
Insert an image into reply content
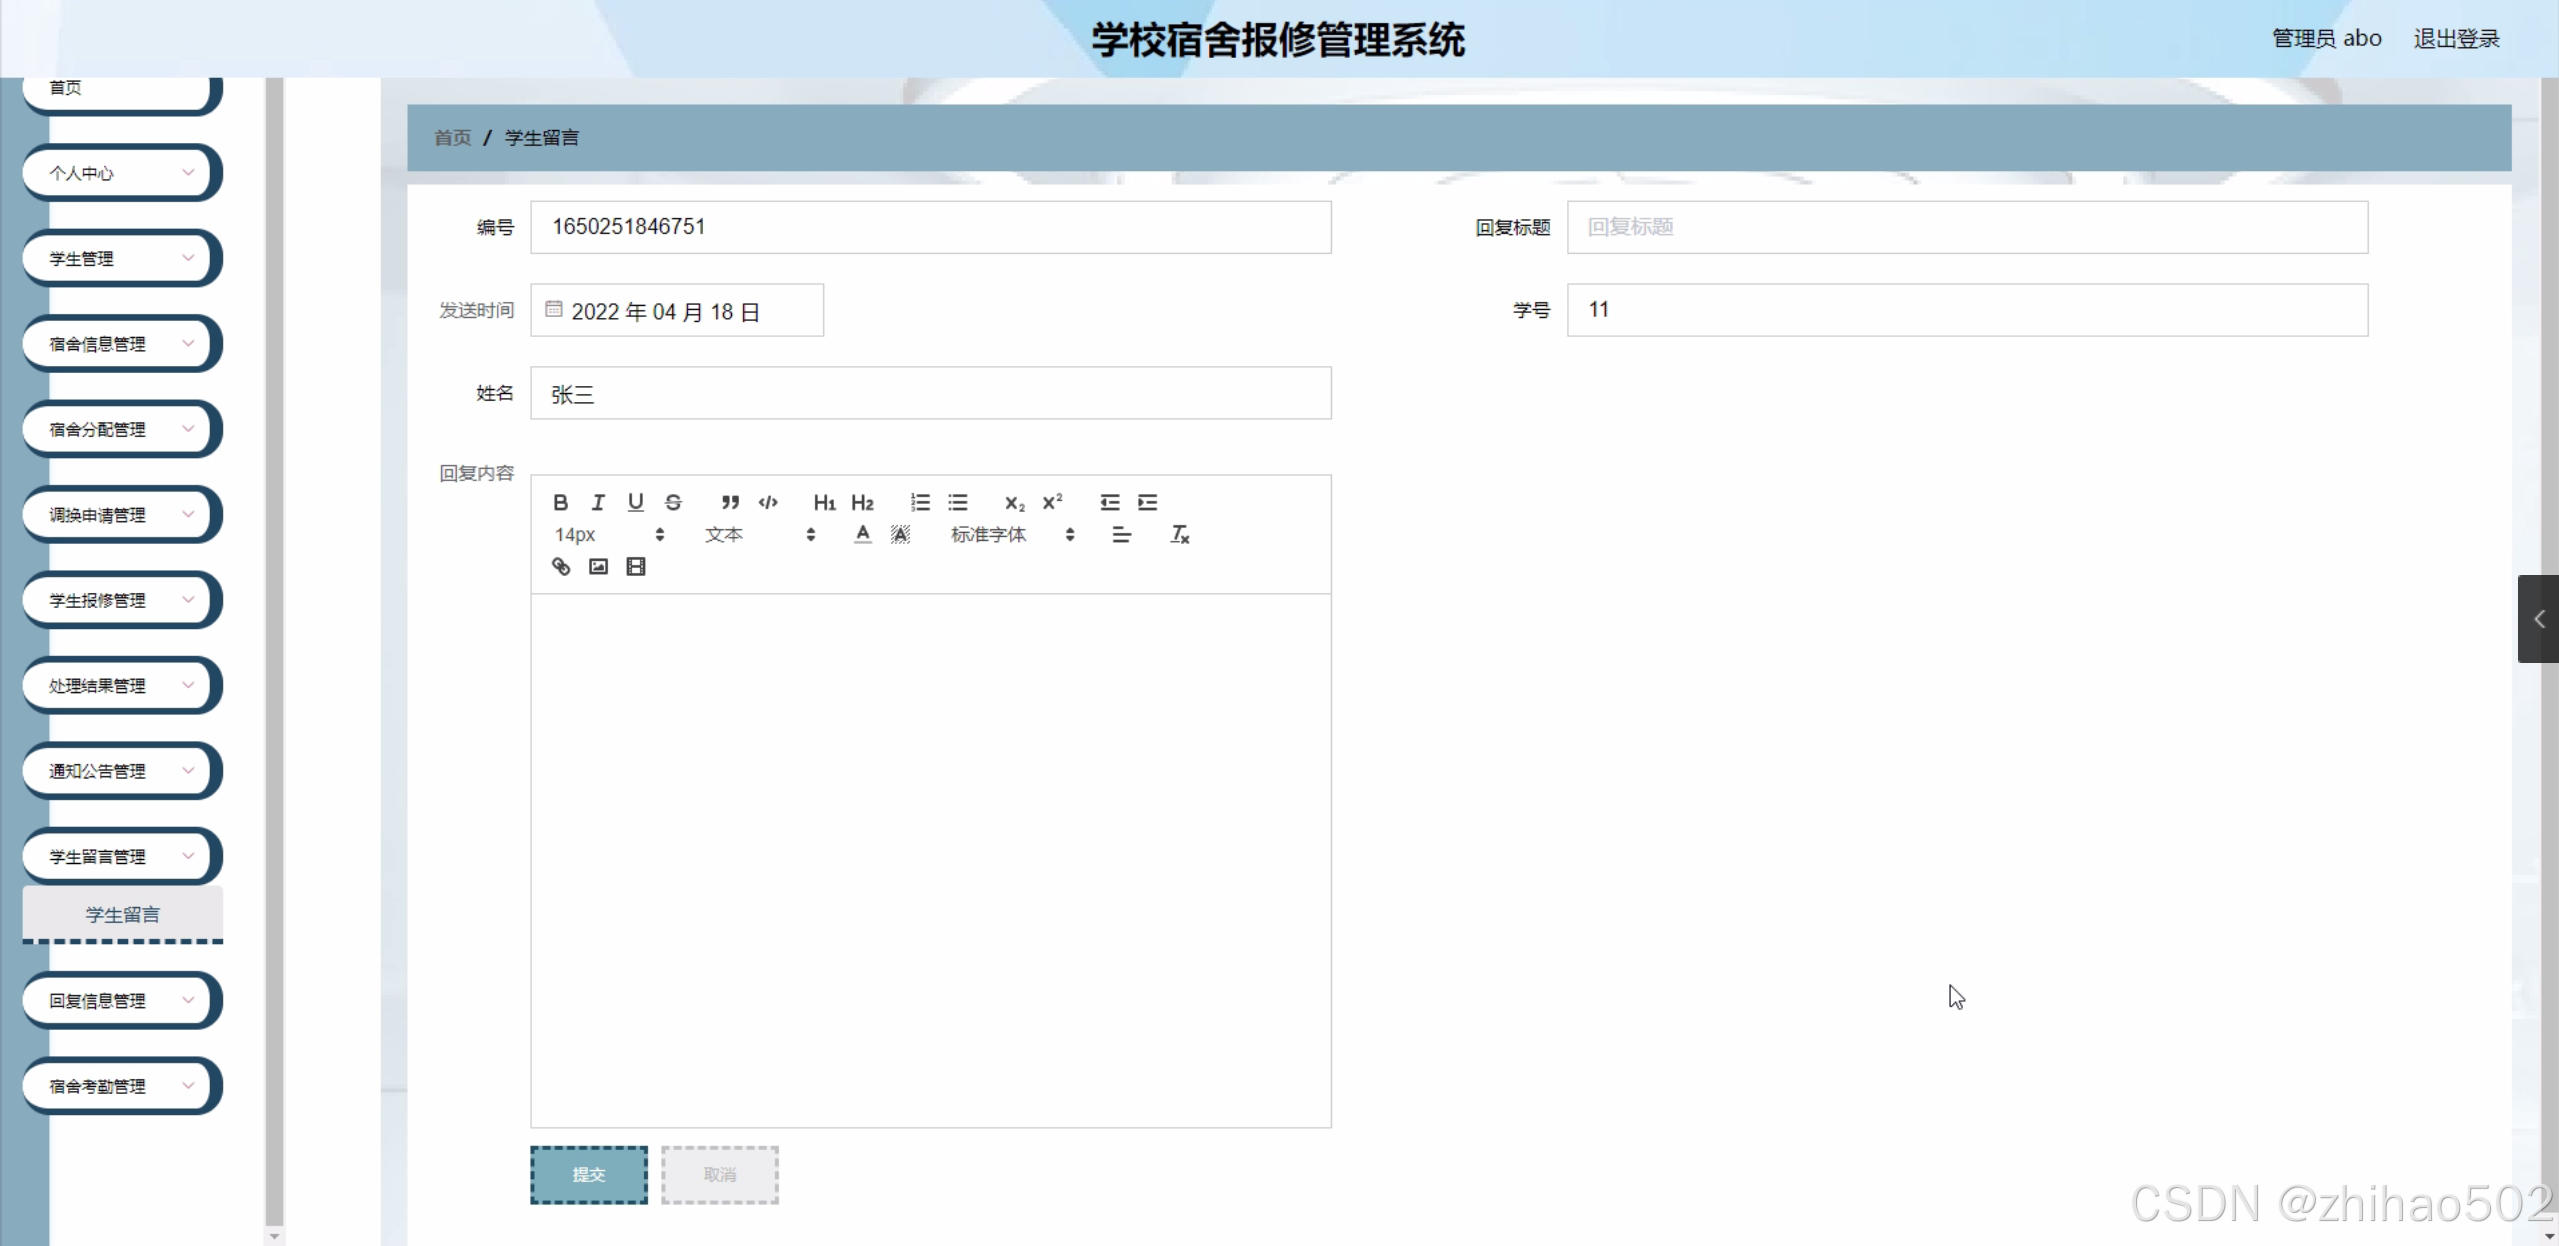coord(598,567)
